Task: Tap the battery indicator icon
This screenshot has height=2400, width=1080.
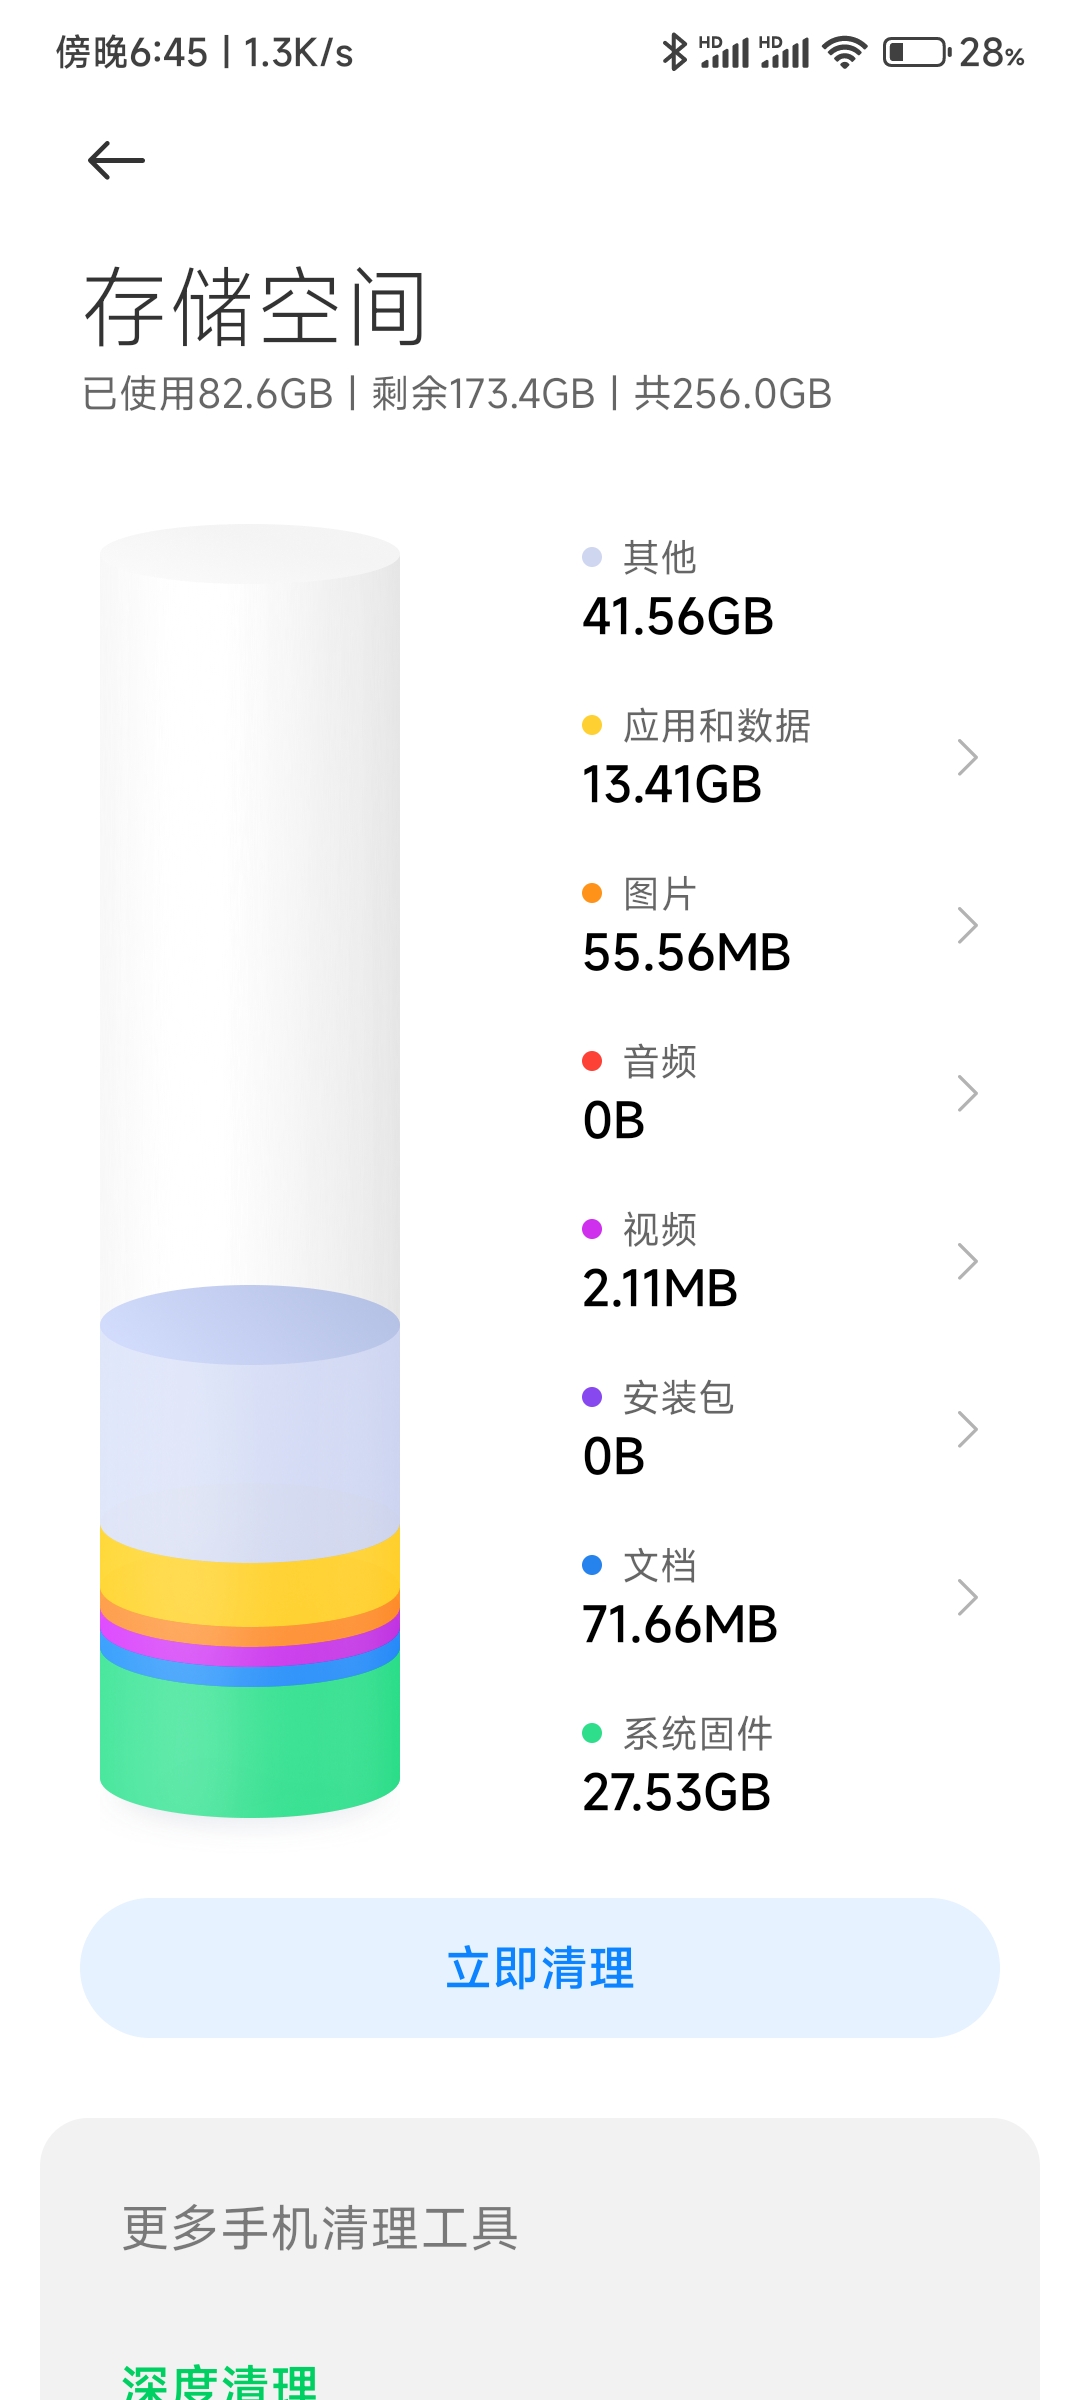Action: (916, 52)
